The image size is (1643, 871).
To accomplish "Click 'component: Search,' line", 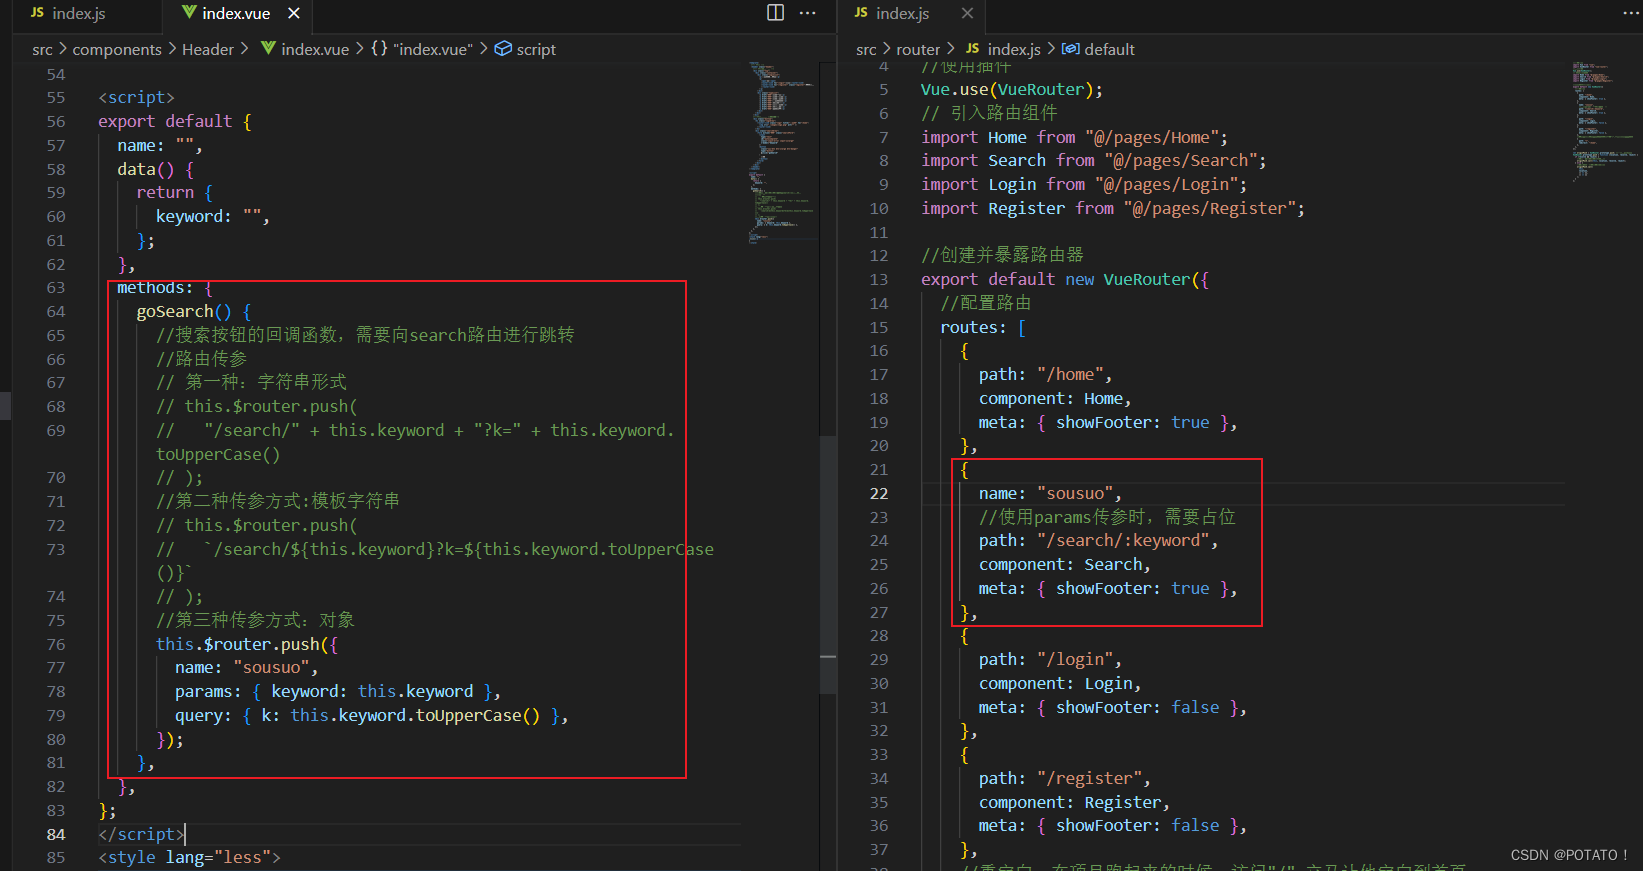I will point(1065,564).
